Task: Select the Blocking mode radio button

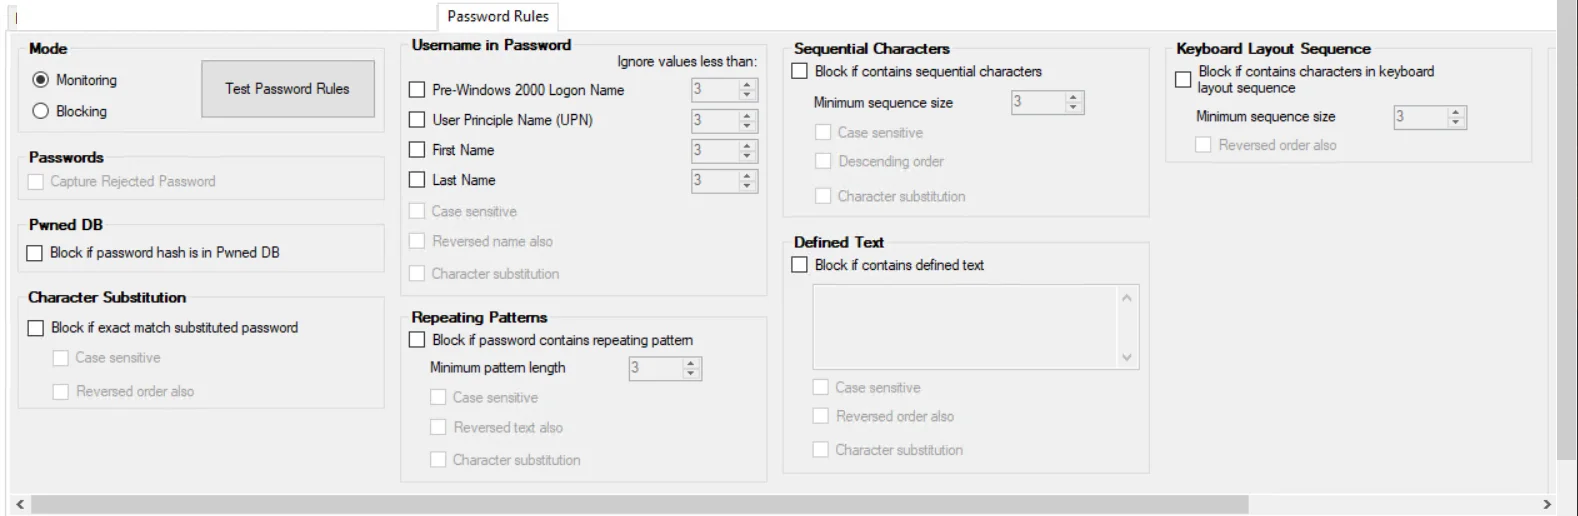Action: pos(41,111)
